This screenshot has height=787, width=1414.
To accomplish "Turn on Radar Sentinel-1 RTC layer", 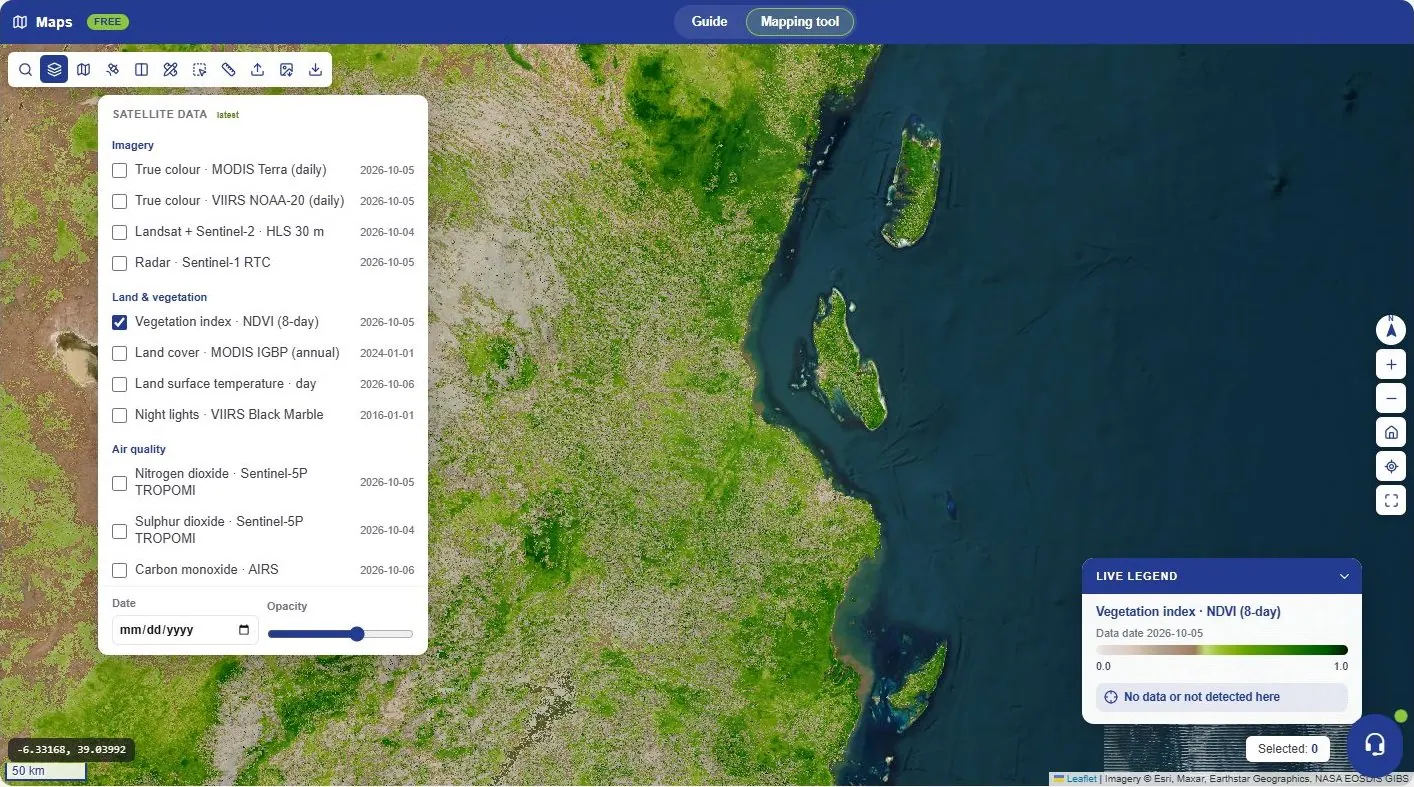I will (x=119, y=263).
